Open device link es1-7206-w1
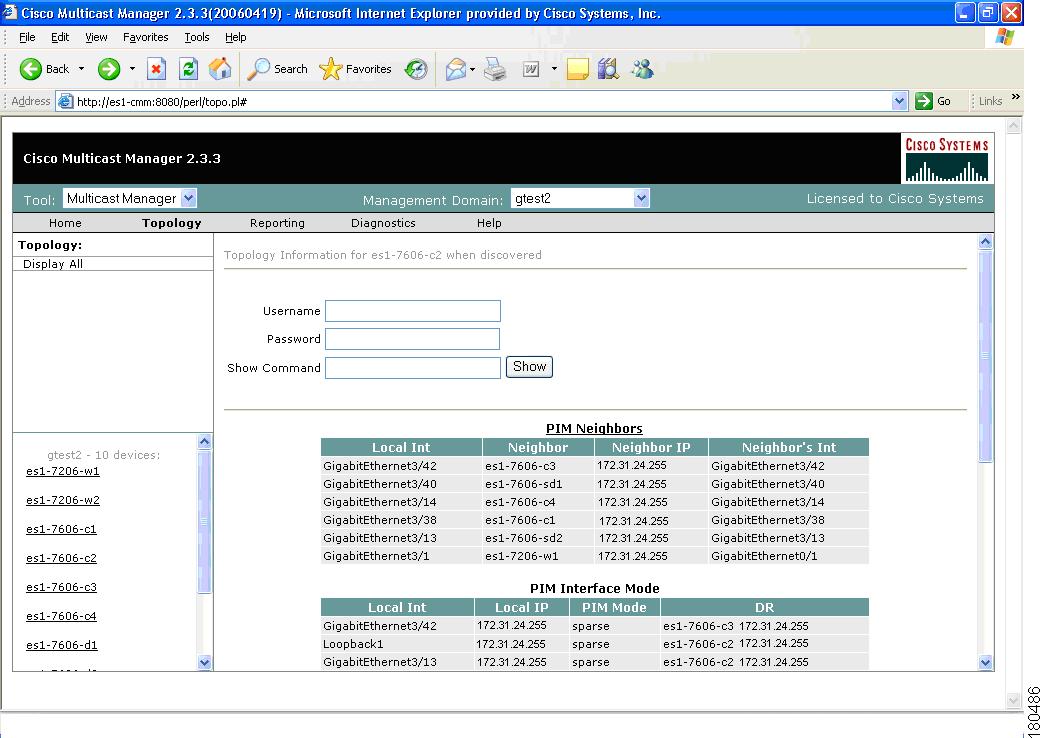1043x738 pixels. click(63, 471)
